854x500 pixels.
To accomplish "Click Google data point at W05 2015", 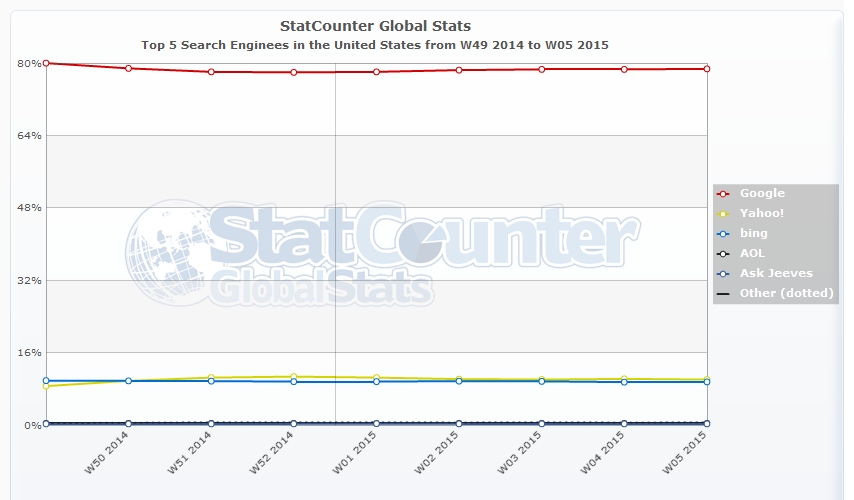I will 706,69.
